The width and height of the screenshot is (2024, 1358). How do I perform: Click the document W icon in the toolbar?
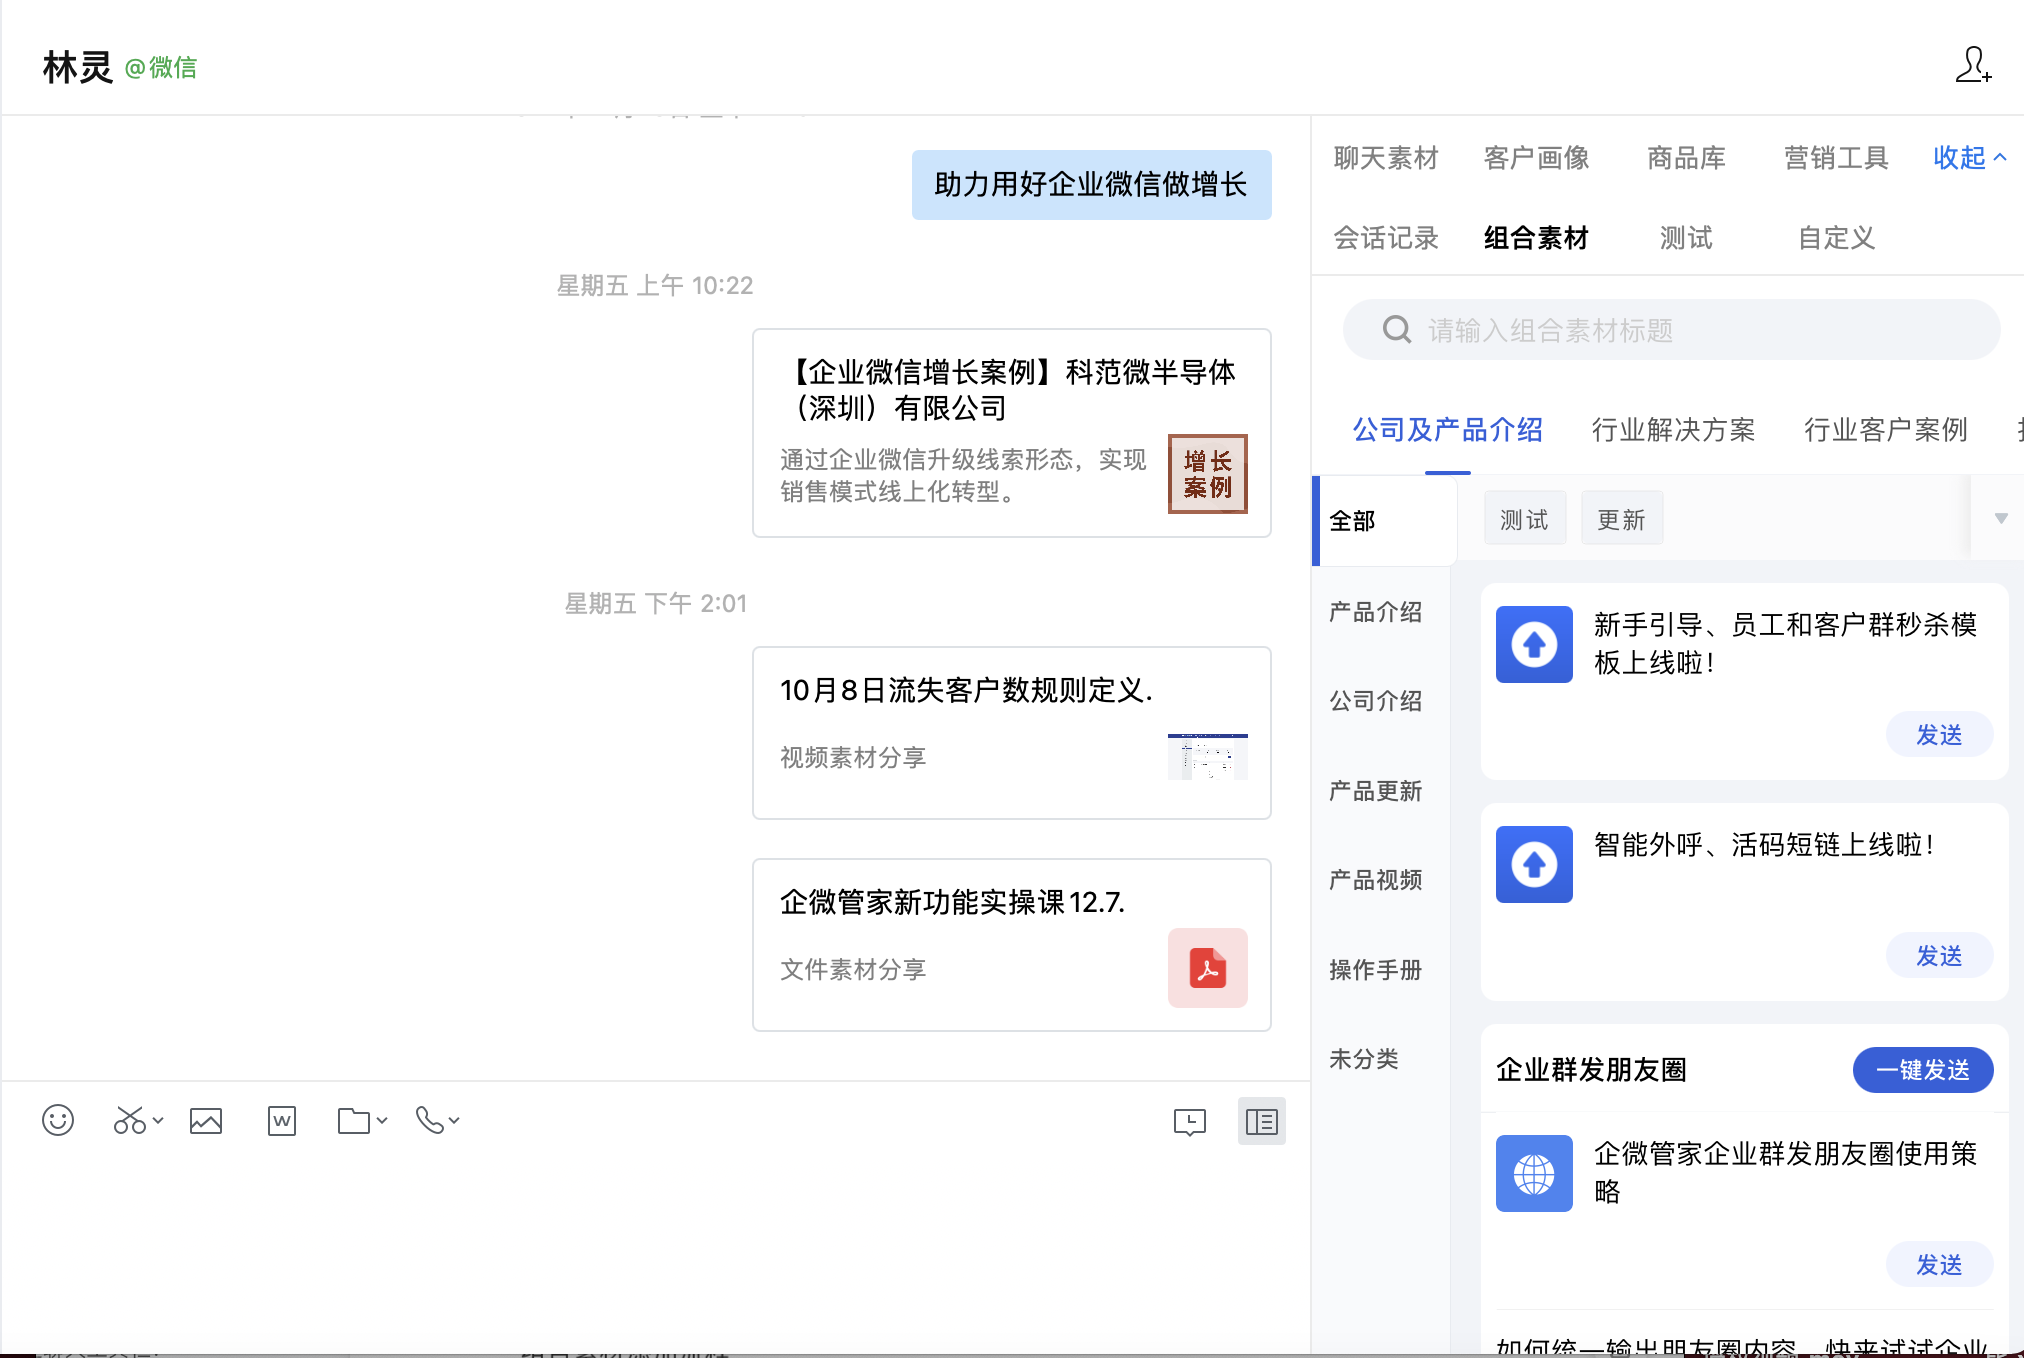(x=282, y=1121)
